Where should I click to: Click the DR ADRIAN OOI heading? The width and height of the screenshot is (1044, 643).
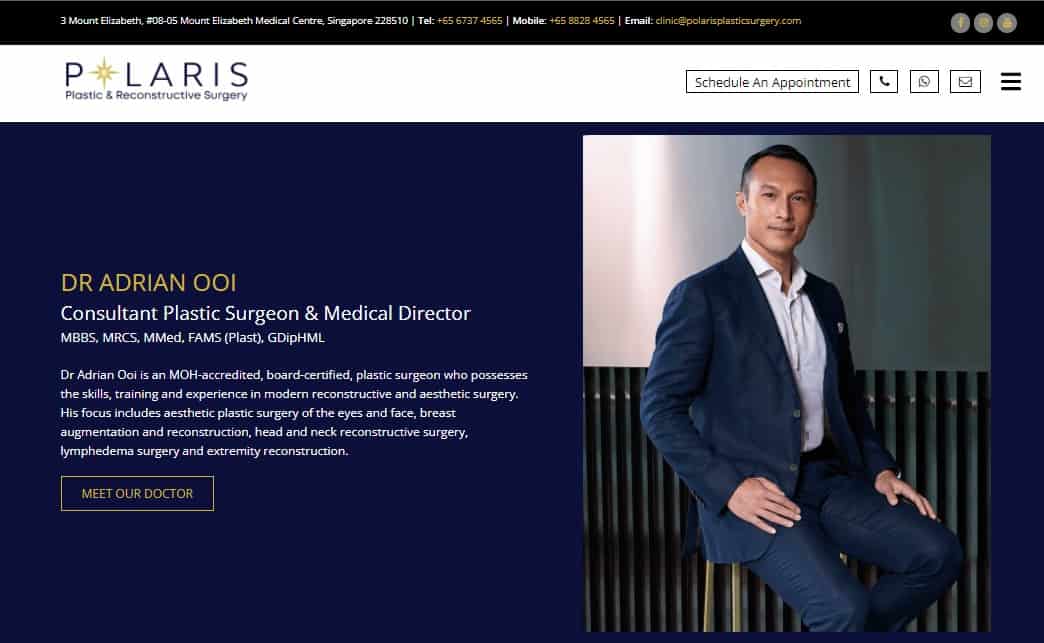(148, 283)
